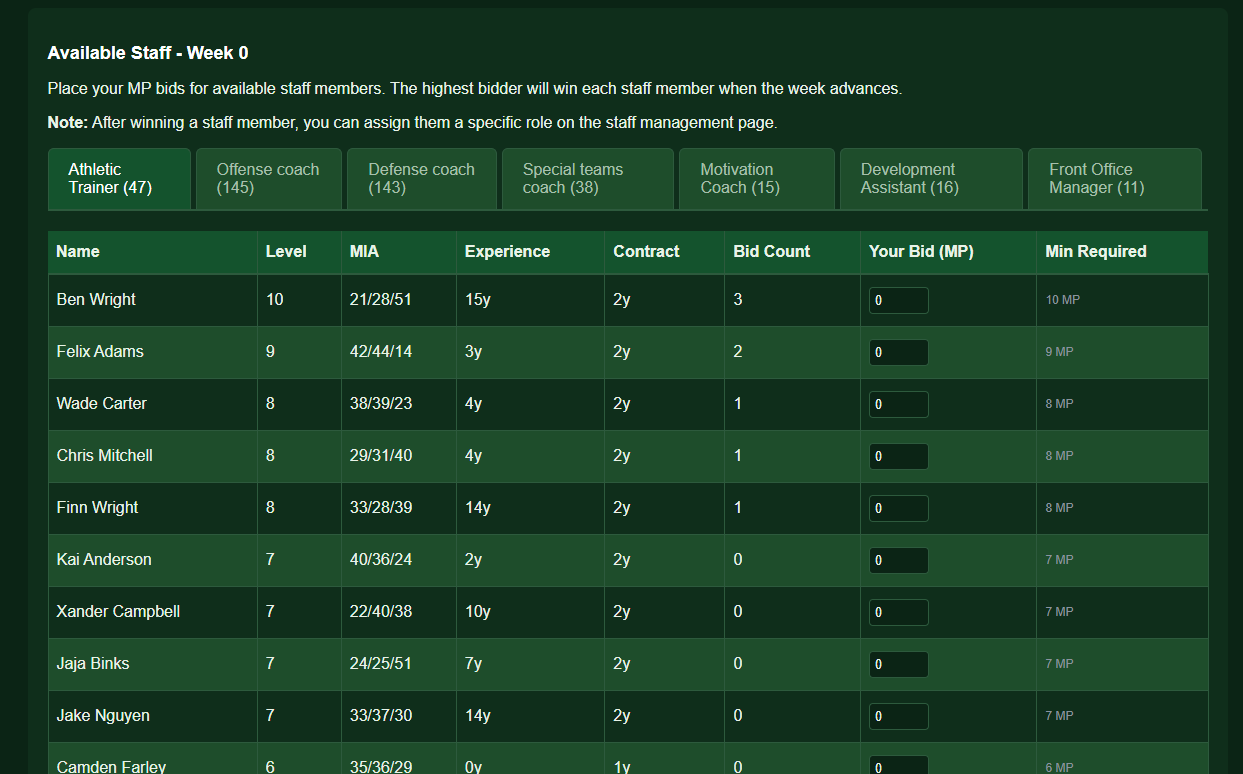Image resolution: width=1243 pixels, height=774 pixels.
Task: Click the Bid Count column header
Action: coord(771,252)
